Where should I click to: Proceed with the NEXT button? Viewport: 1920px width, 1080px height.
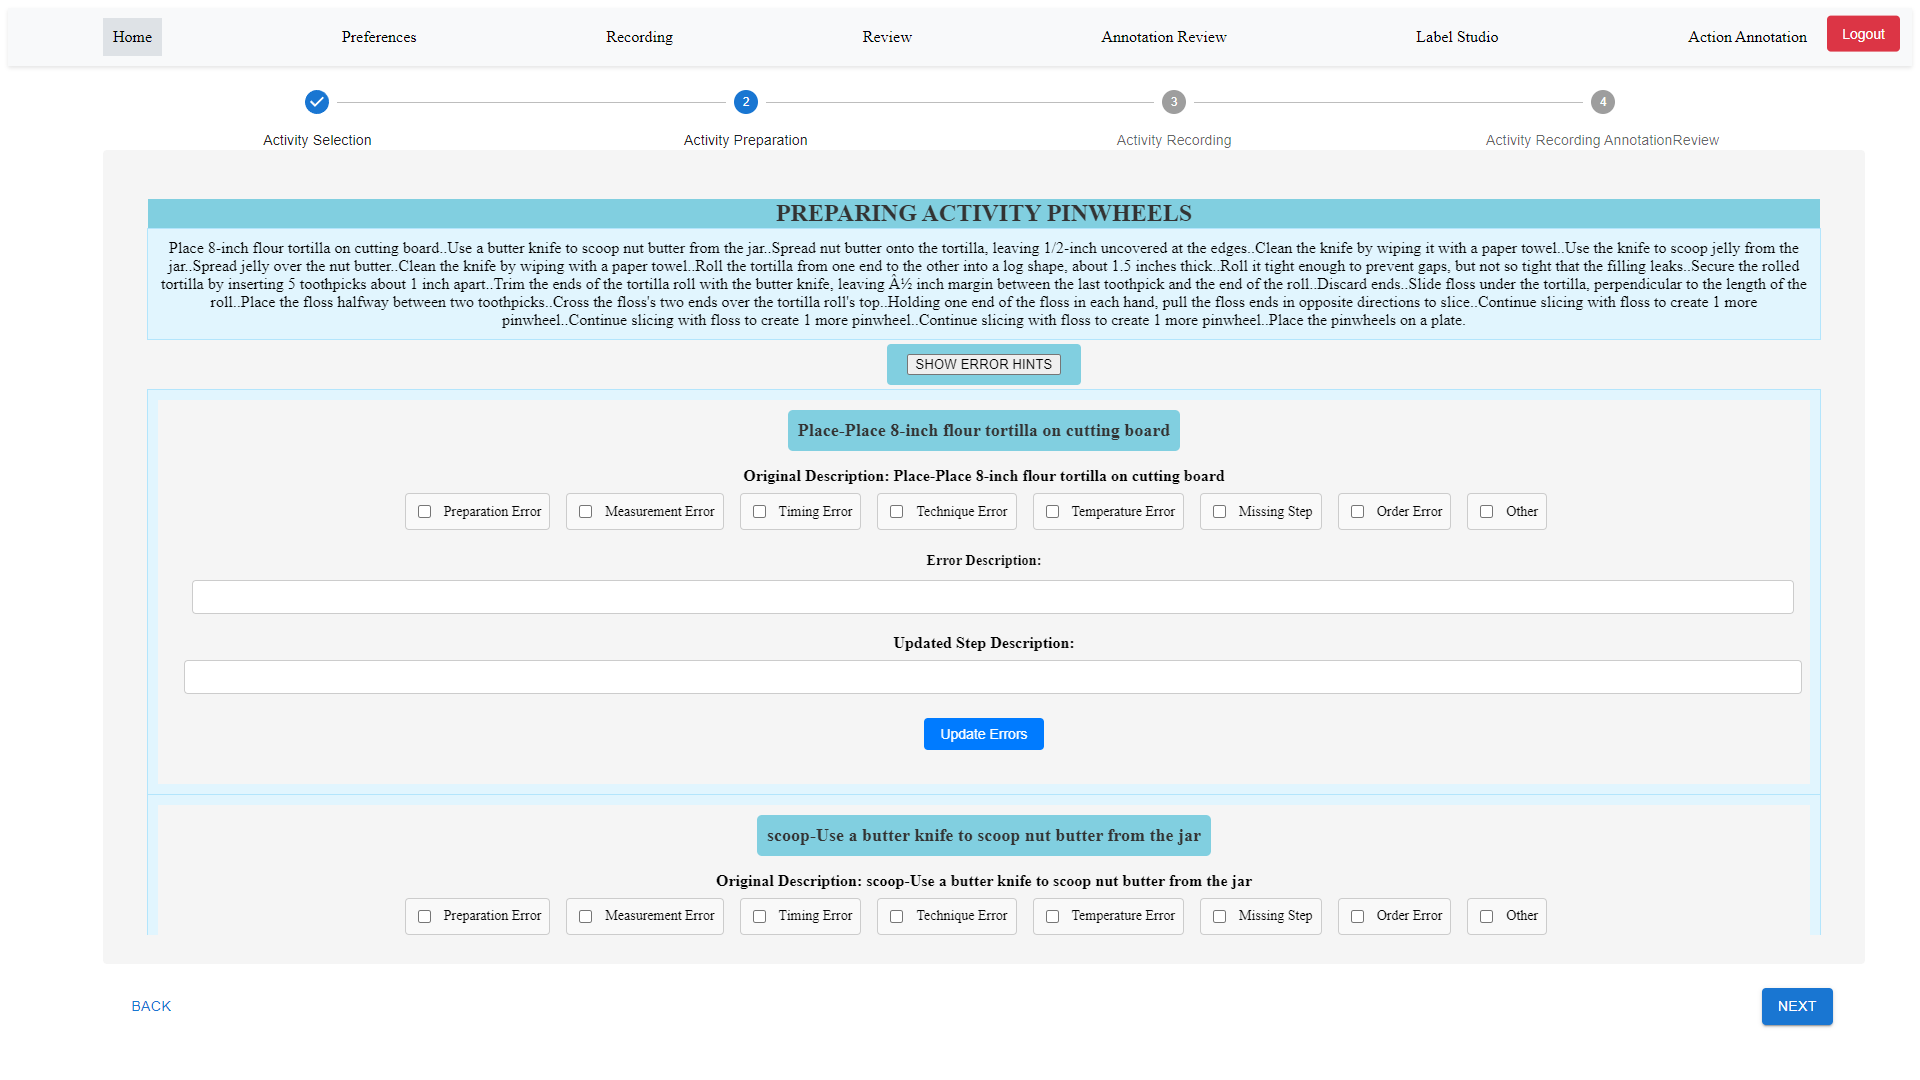coord(1796,1006)
